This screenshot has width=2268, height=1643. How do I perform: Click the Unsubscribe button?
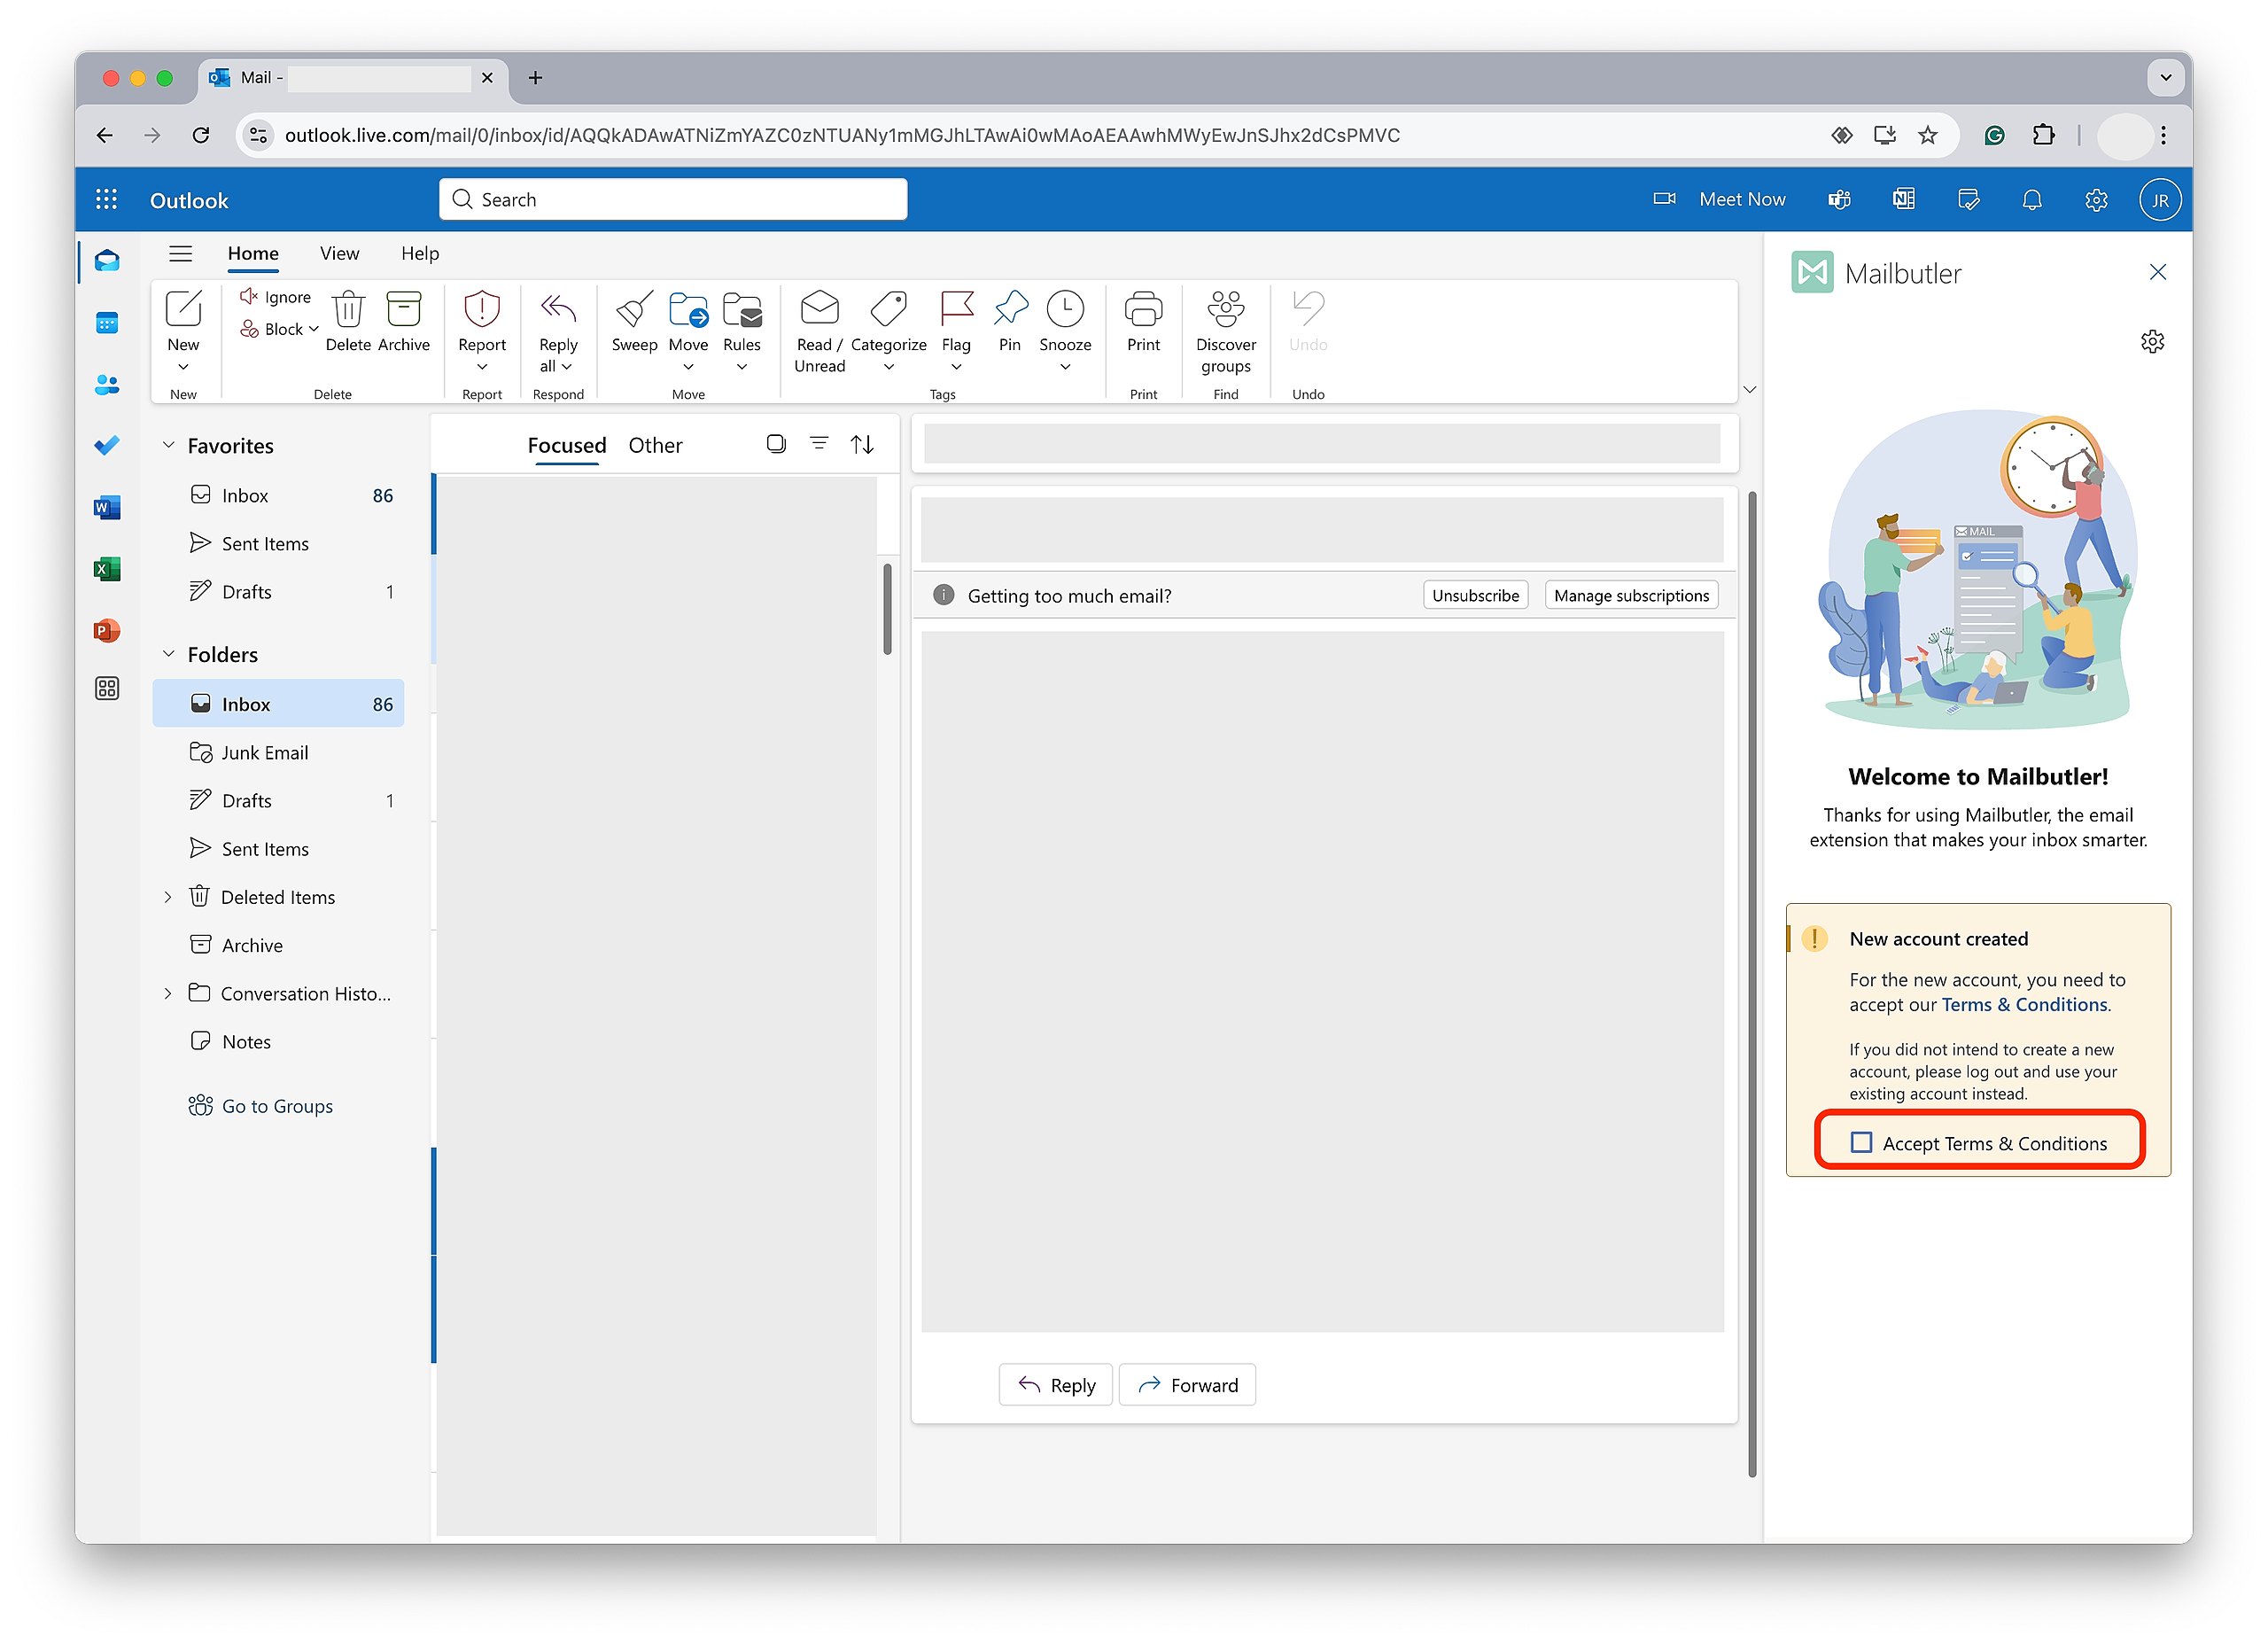click(1475, 595)
